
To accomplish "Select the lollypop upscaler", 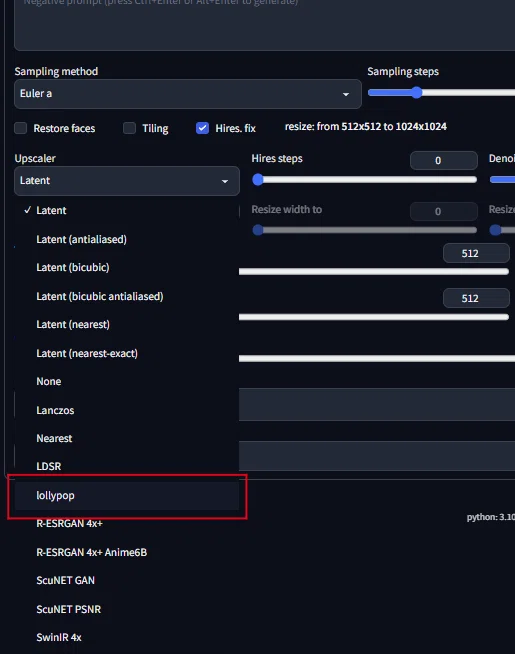I will pos(127,496).
